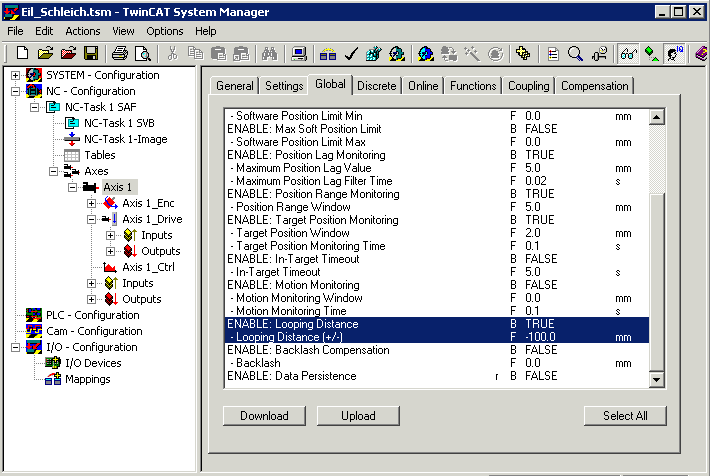Open the Options menu

click(164, 31)
